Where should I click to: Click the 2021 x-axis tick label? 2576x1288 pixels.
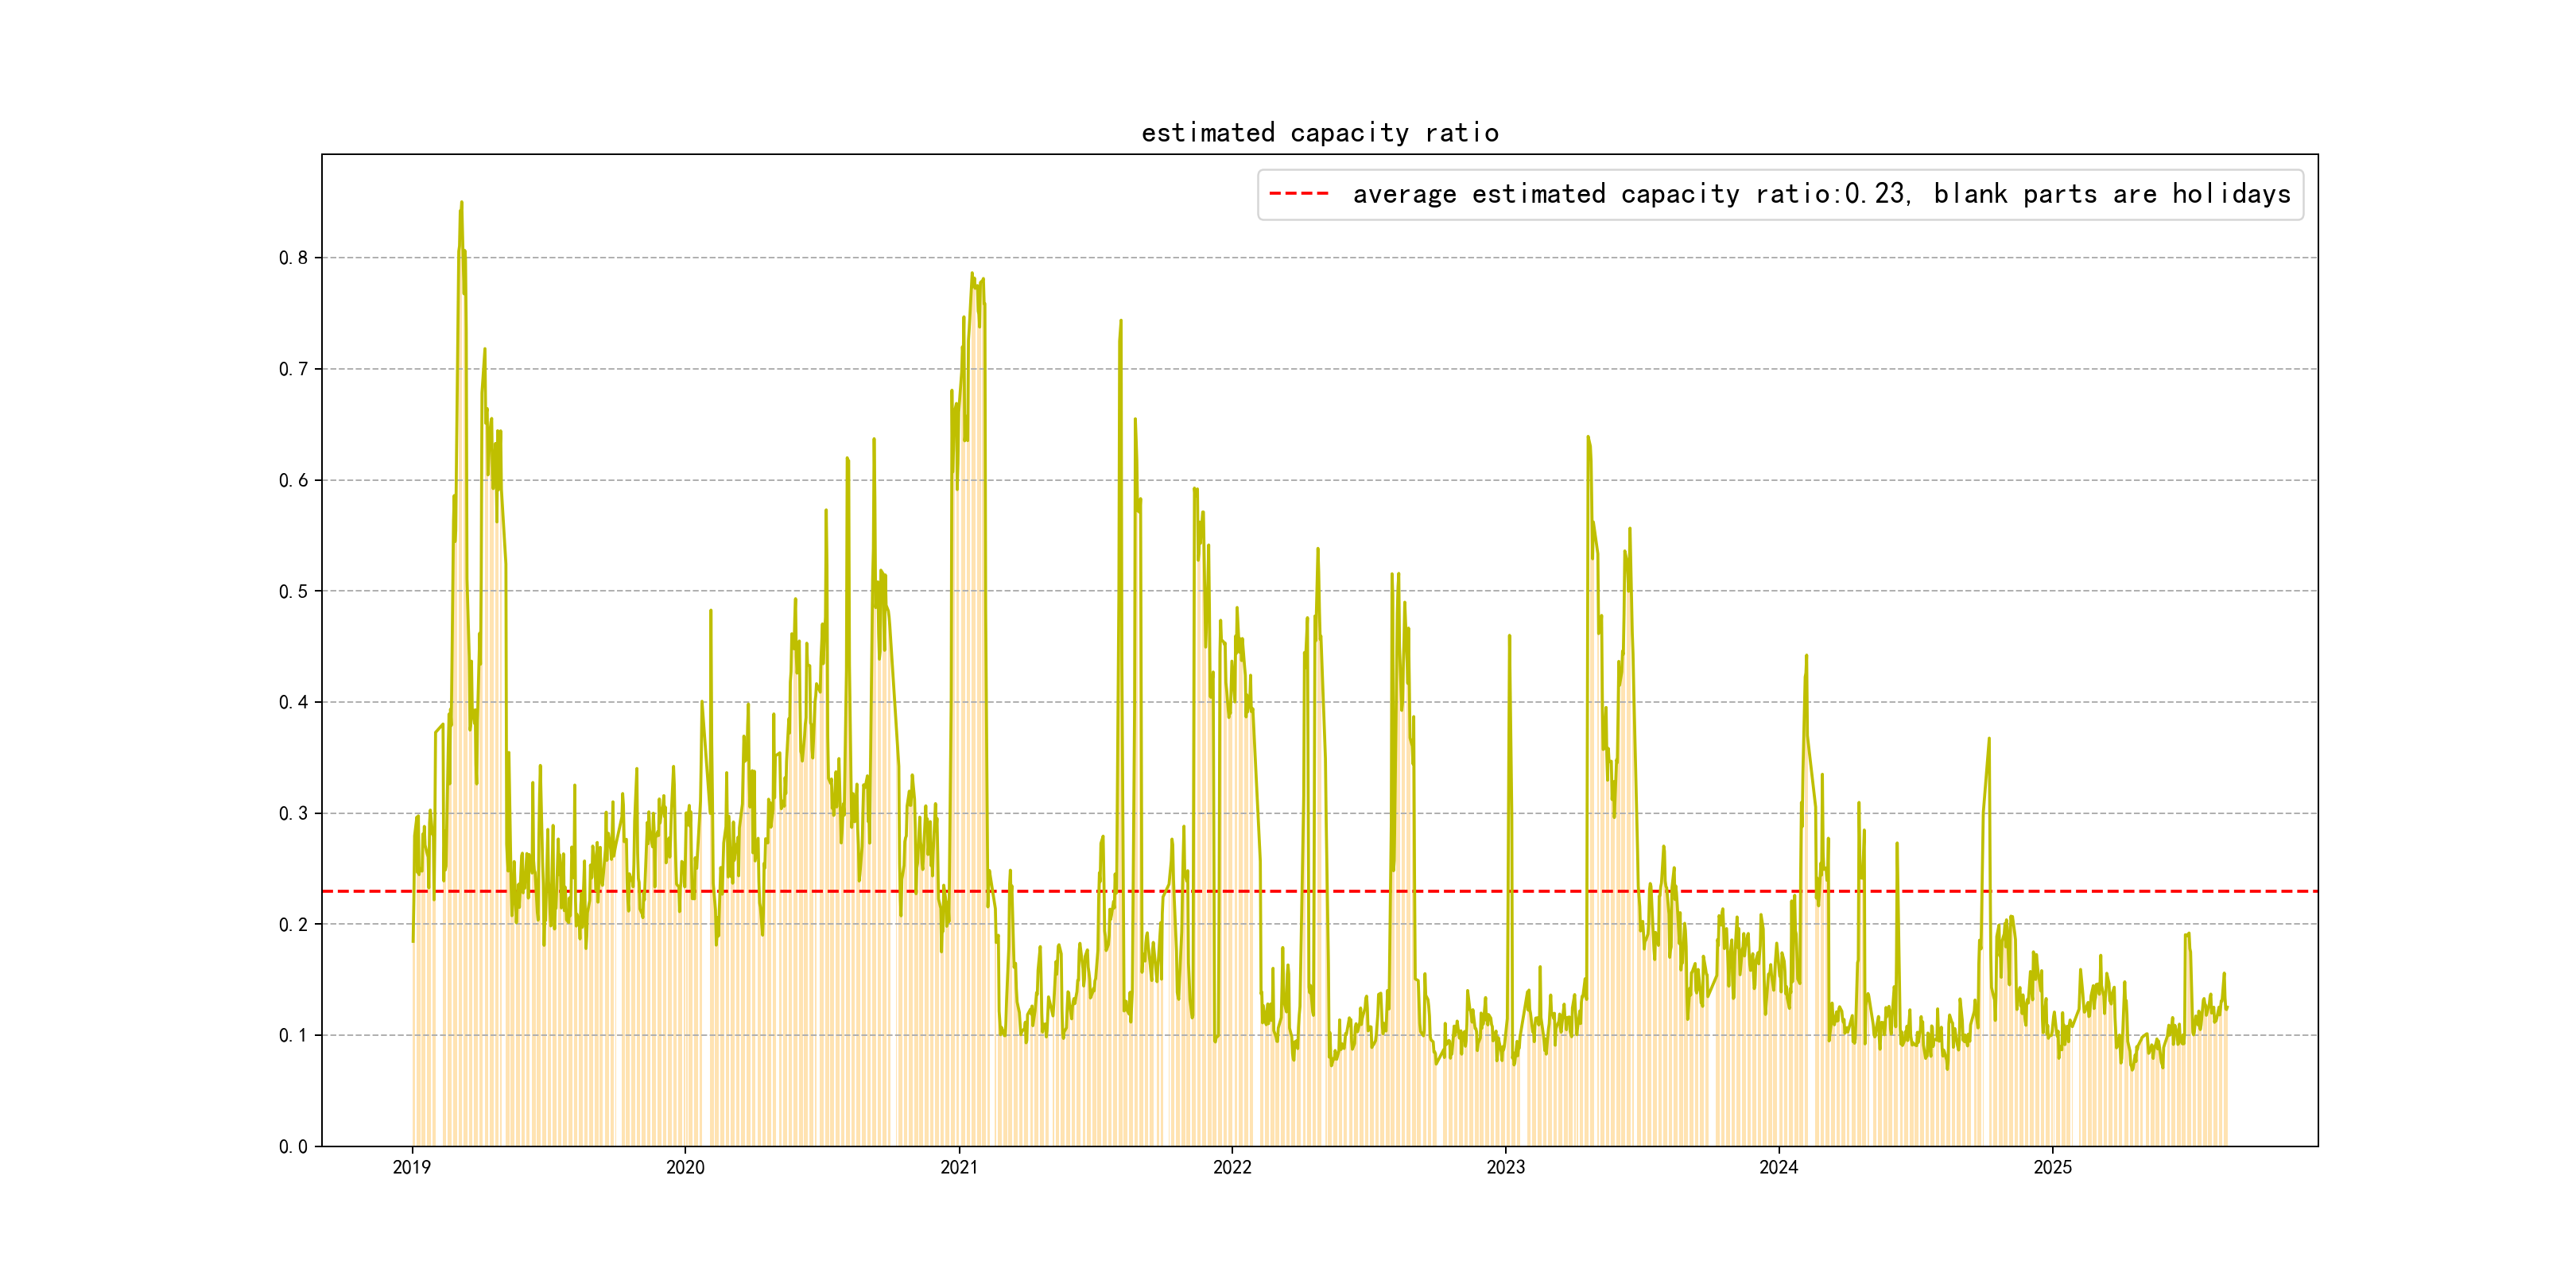pyautogui.click(x=959, y=1167)
